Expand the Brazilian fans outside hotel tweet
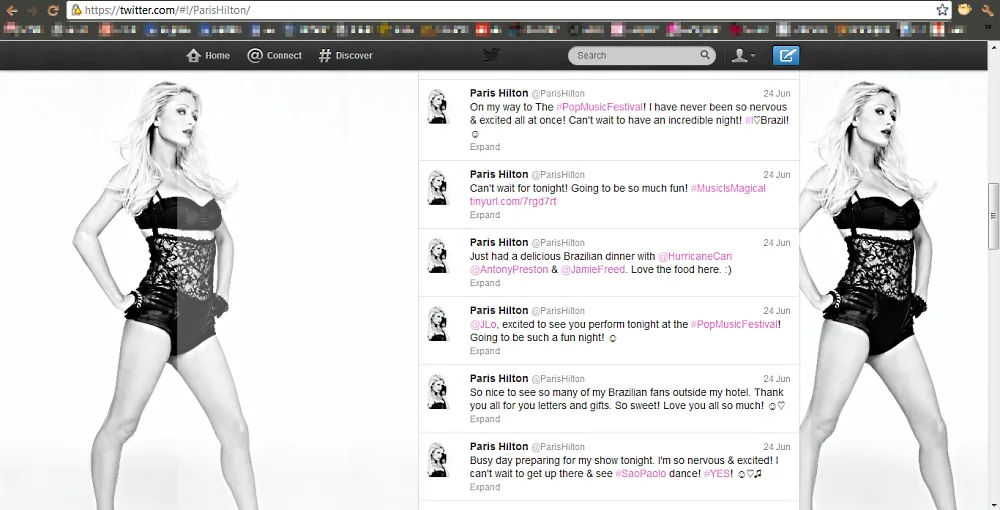This screenshot has width=1000, height=510. pyautogui.click(x=485, y=419)
